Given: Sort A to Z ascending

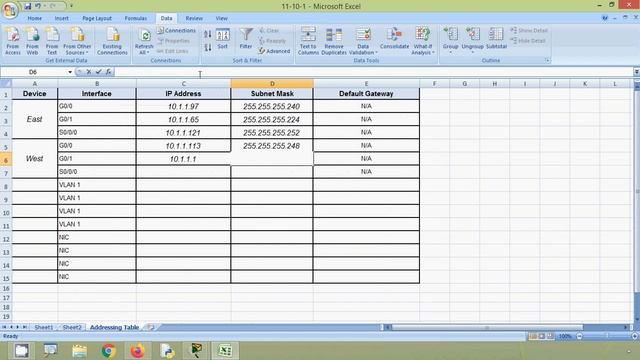Looking at the screenshot, I should 208,34.
